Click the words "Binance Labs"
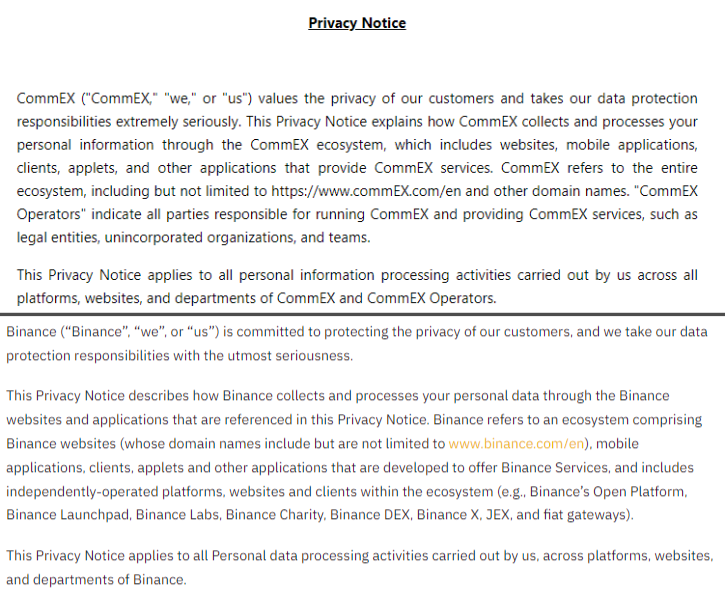The height and width of the screenshot is (595, 725). coord(176,515)
